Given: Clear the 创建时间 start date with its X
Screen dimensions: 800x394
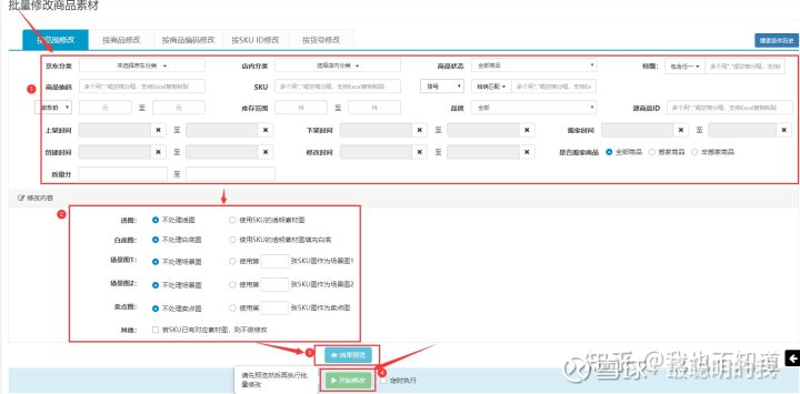Looking at the screenshot, I should point(158,152).
